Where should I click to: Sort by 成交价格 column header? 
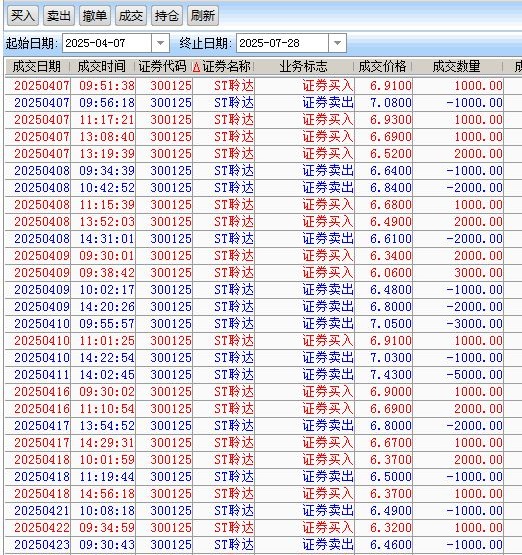pos(383,67)
